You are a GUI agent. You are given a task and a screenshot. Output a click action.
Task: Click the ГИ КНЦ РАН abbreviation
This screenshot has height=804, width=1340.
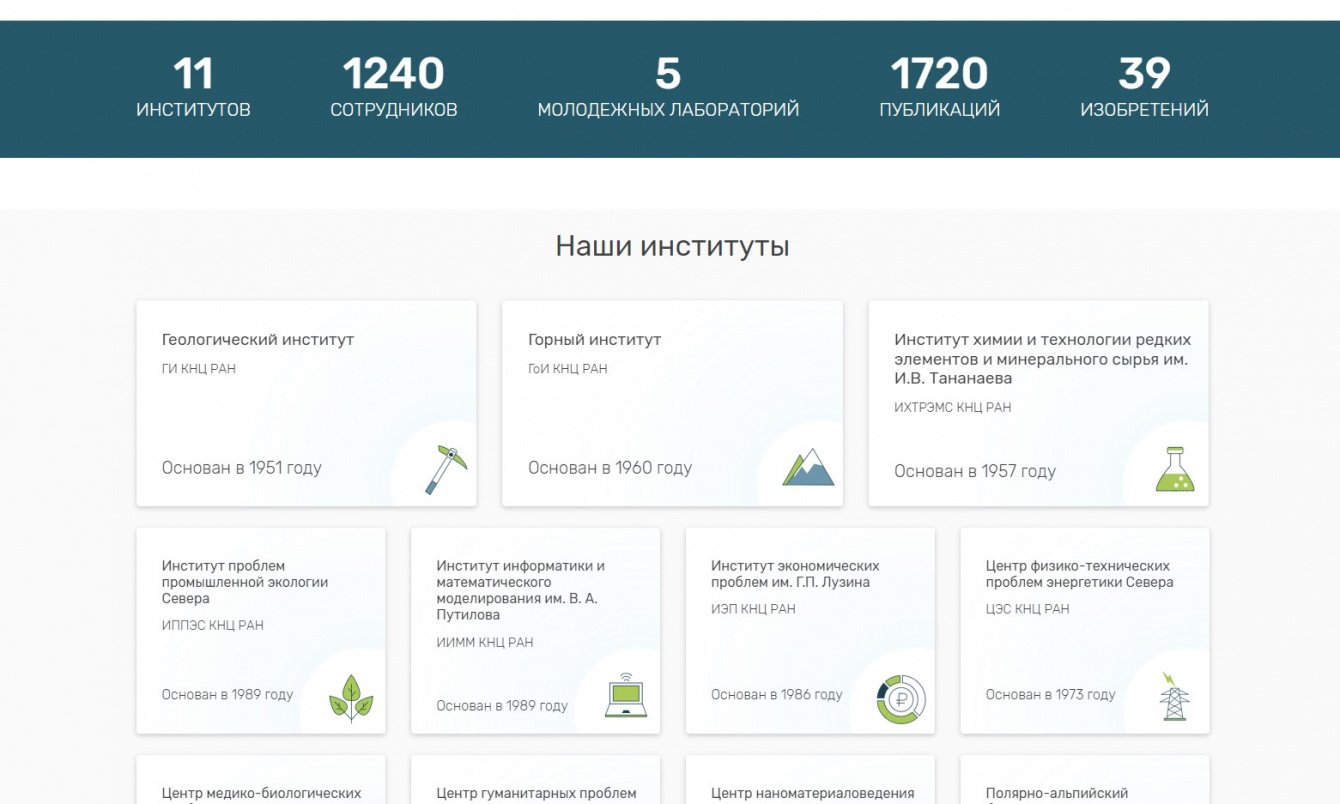coord(199,369)
